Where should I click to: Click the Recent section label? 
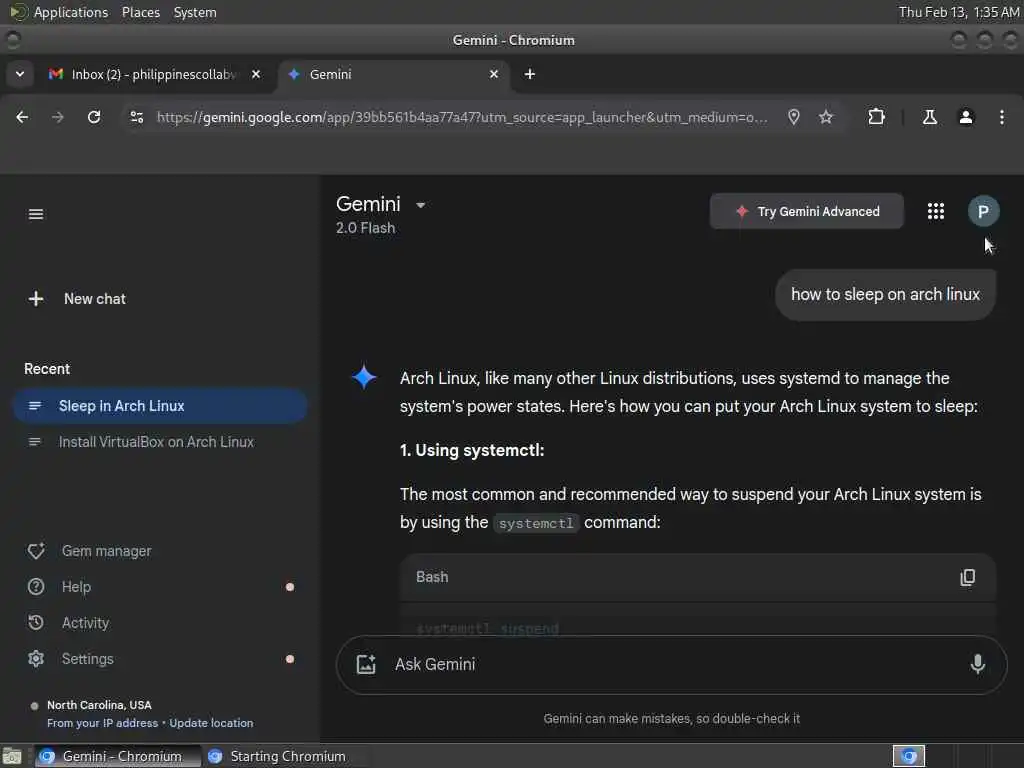point(47,369)
